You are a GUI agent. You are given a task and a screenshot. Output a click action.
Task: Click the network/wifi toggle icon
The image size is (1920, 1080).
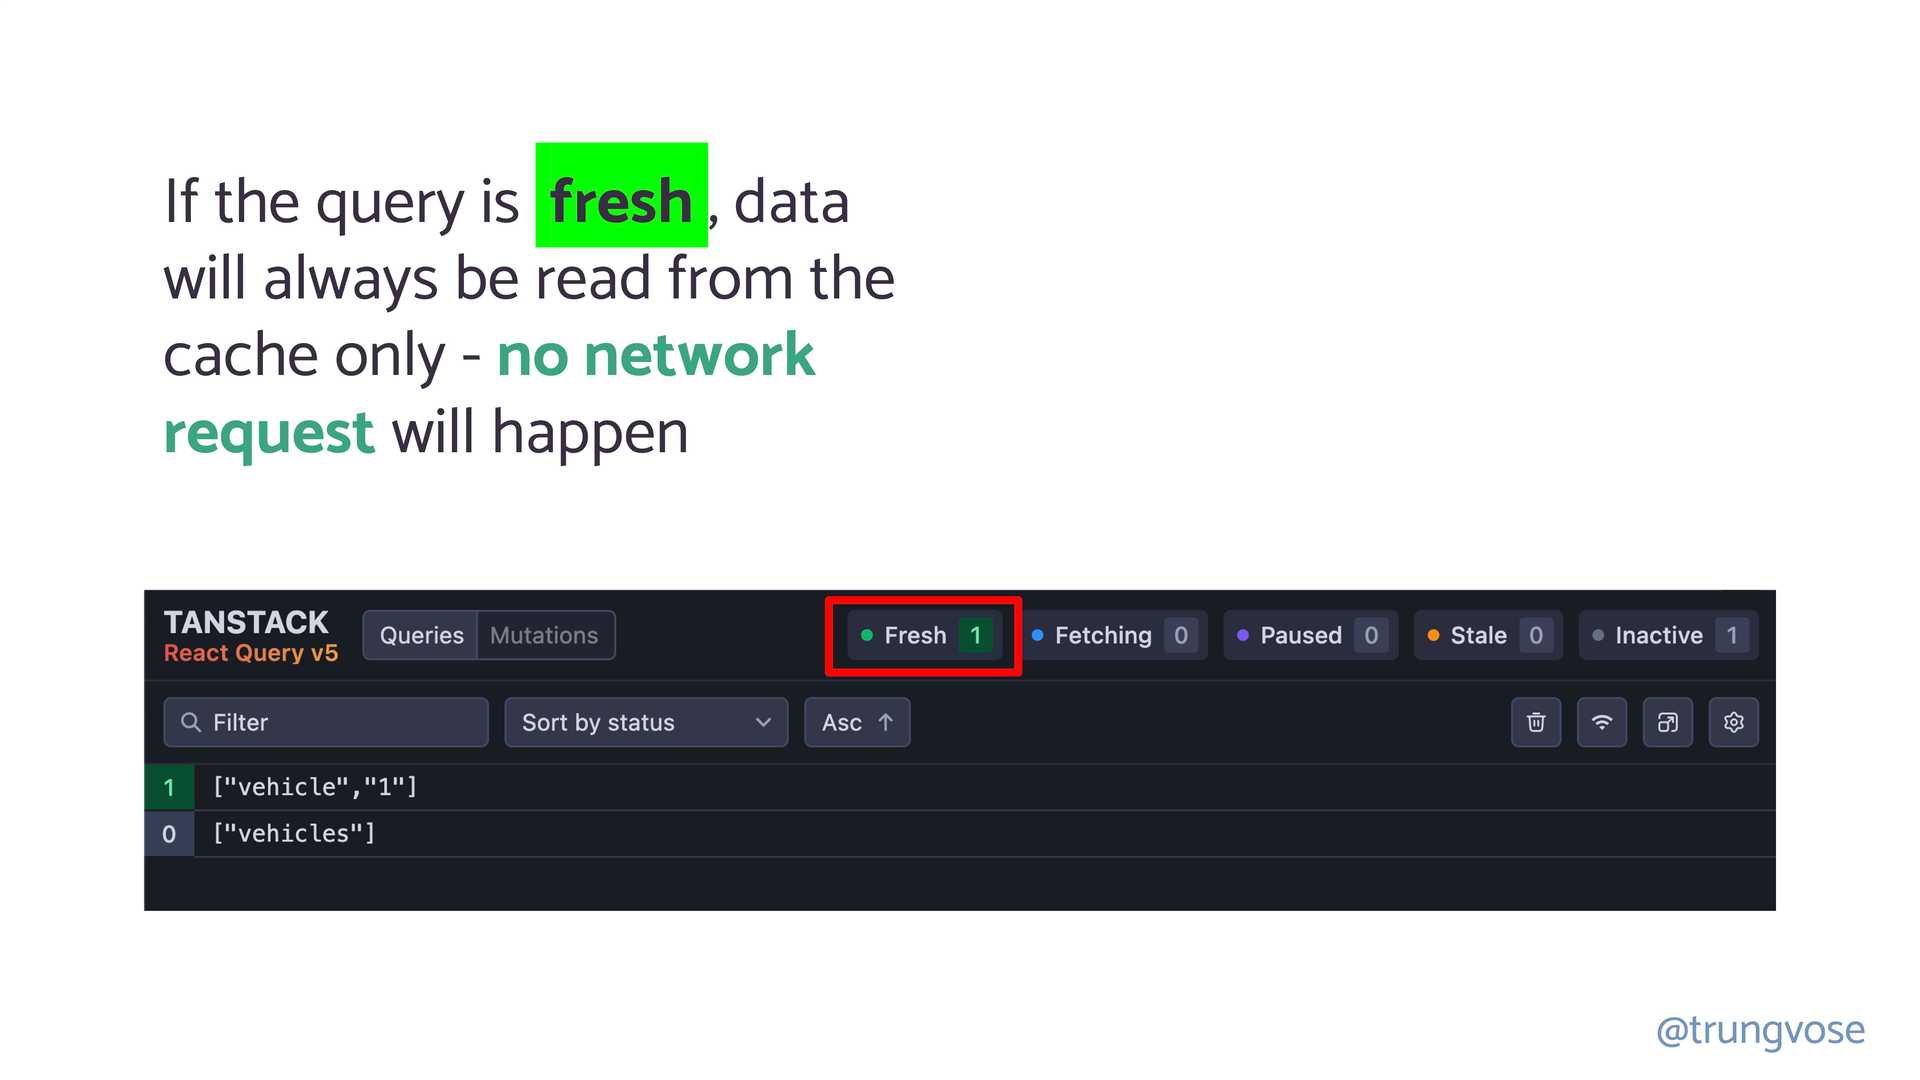[x=1601, y=723]
